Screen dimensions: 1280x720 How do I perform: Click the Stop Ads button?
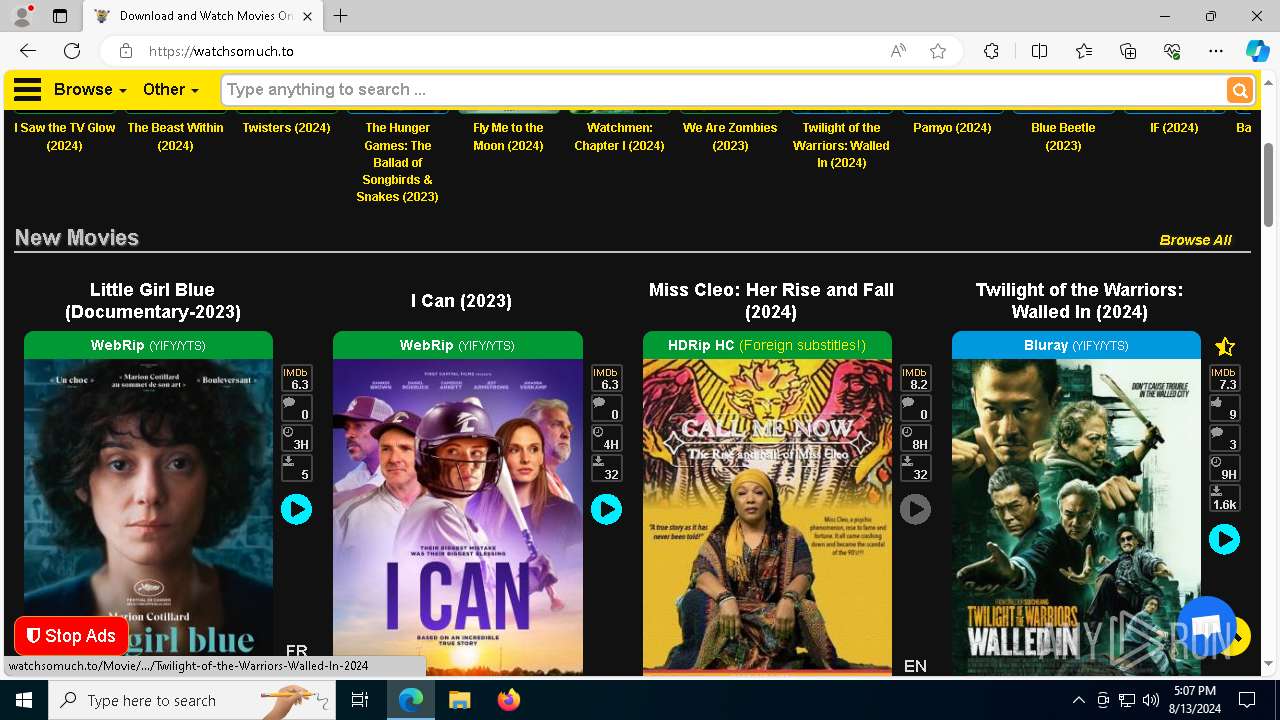point(71,636)
